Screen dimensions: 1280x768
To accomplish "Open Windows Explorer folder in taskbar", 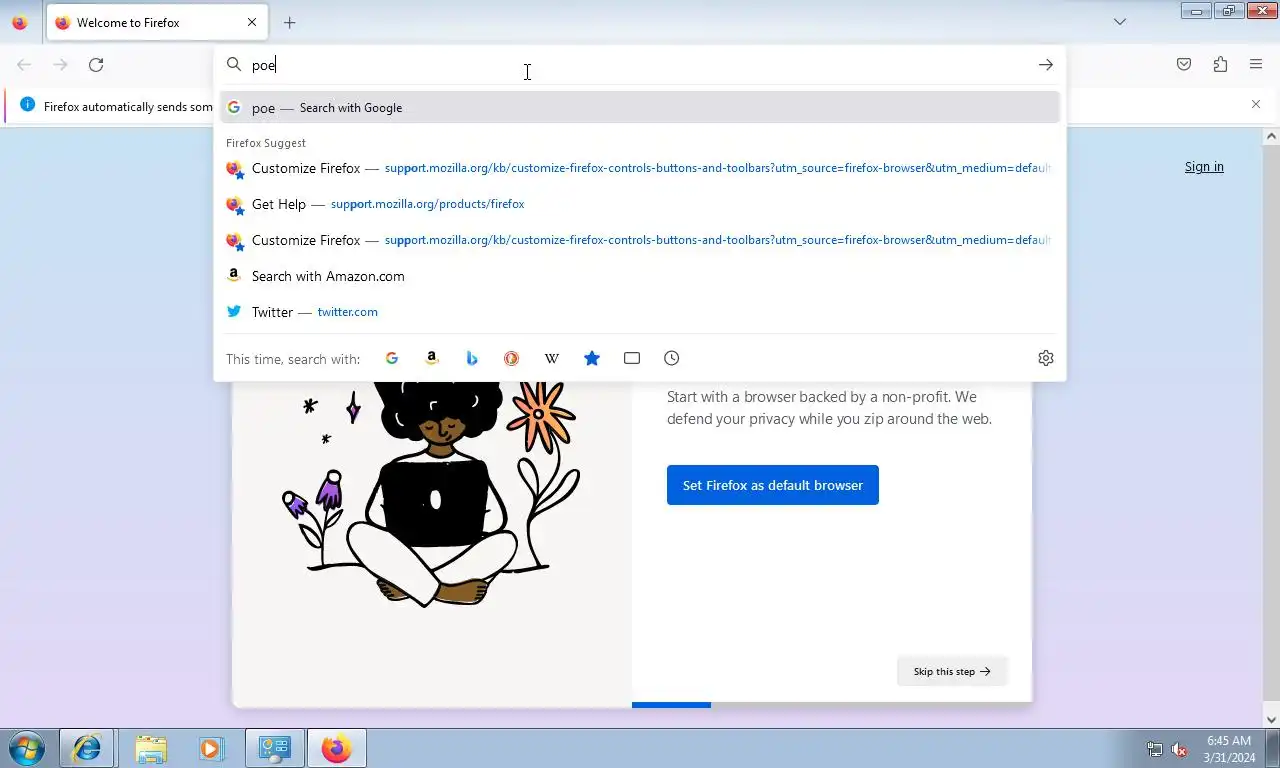I will tap(151, 748).
